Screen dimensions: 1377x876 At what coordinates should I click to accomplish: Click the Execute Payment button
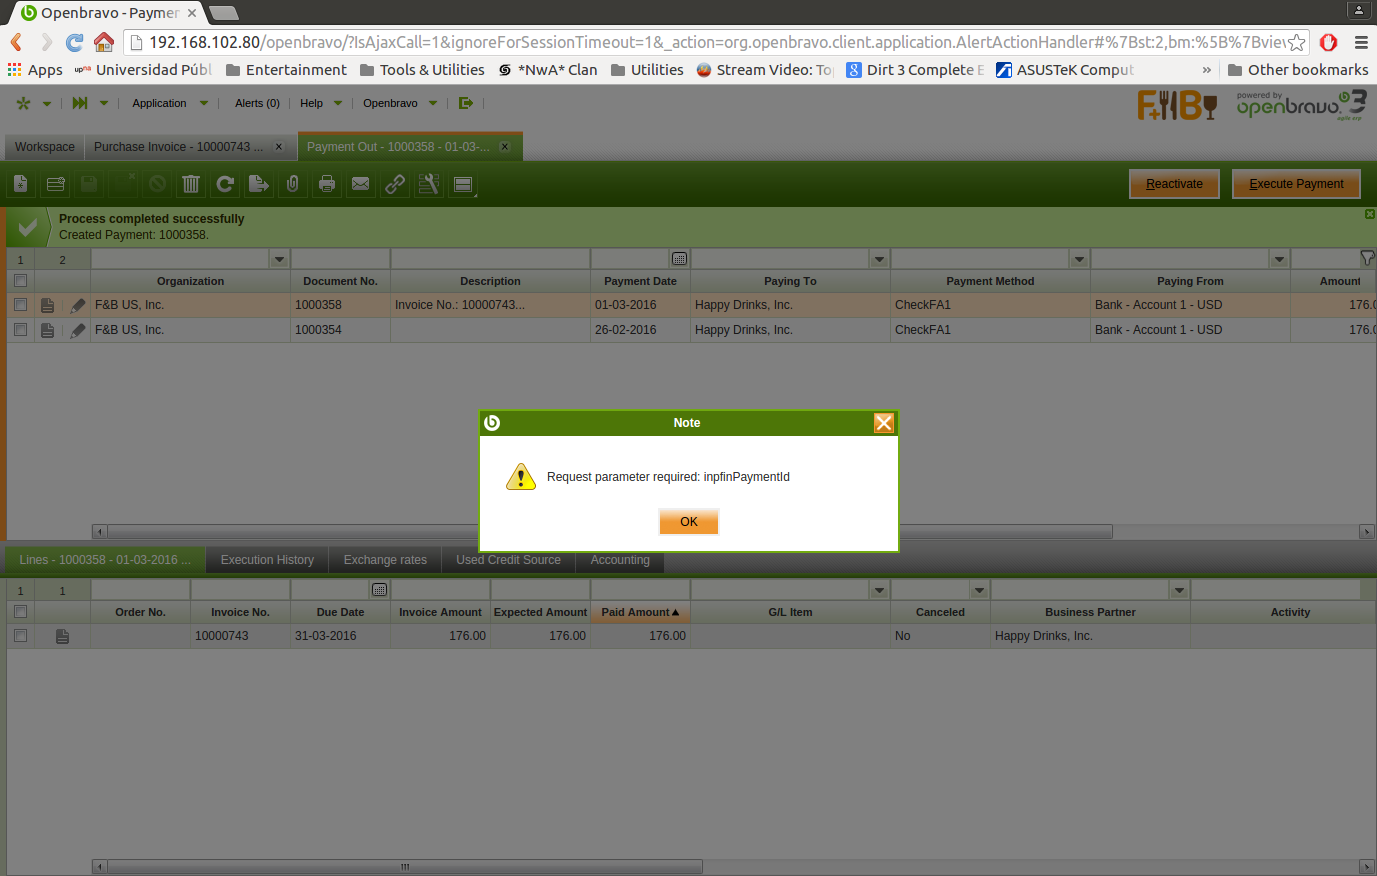pyautogui.click(x=1296, y=184)
